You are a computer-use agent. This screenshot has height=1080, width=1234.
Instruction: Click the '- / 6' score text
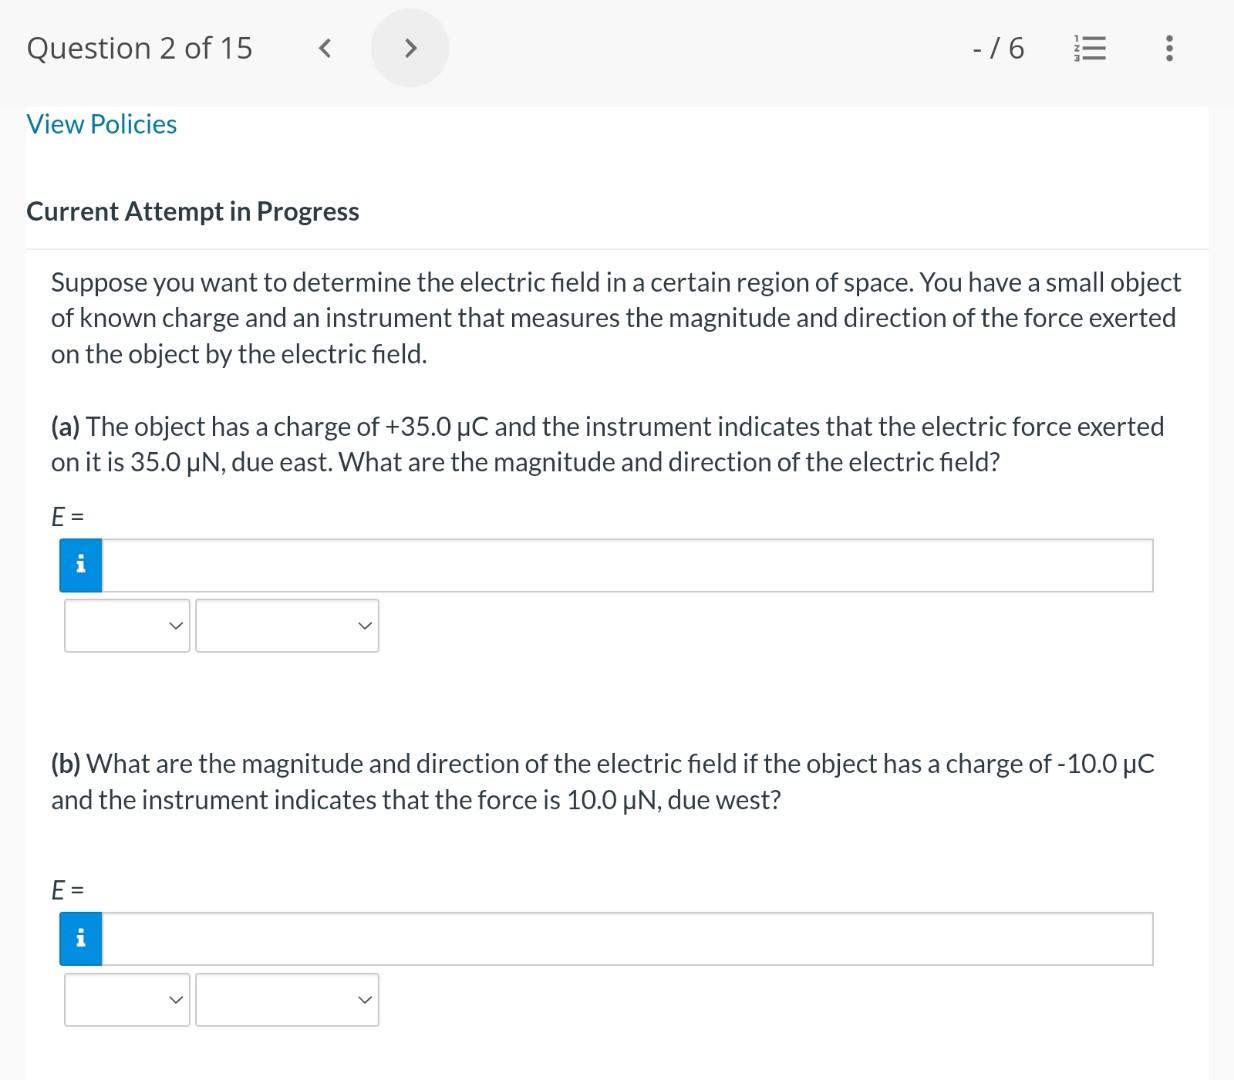click(x=998, y=48)
